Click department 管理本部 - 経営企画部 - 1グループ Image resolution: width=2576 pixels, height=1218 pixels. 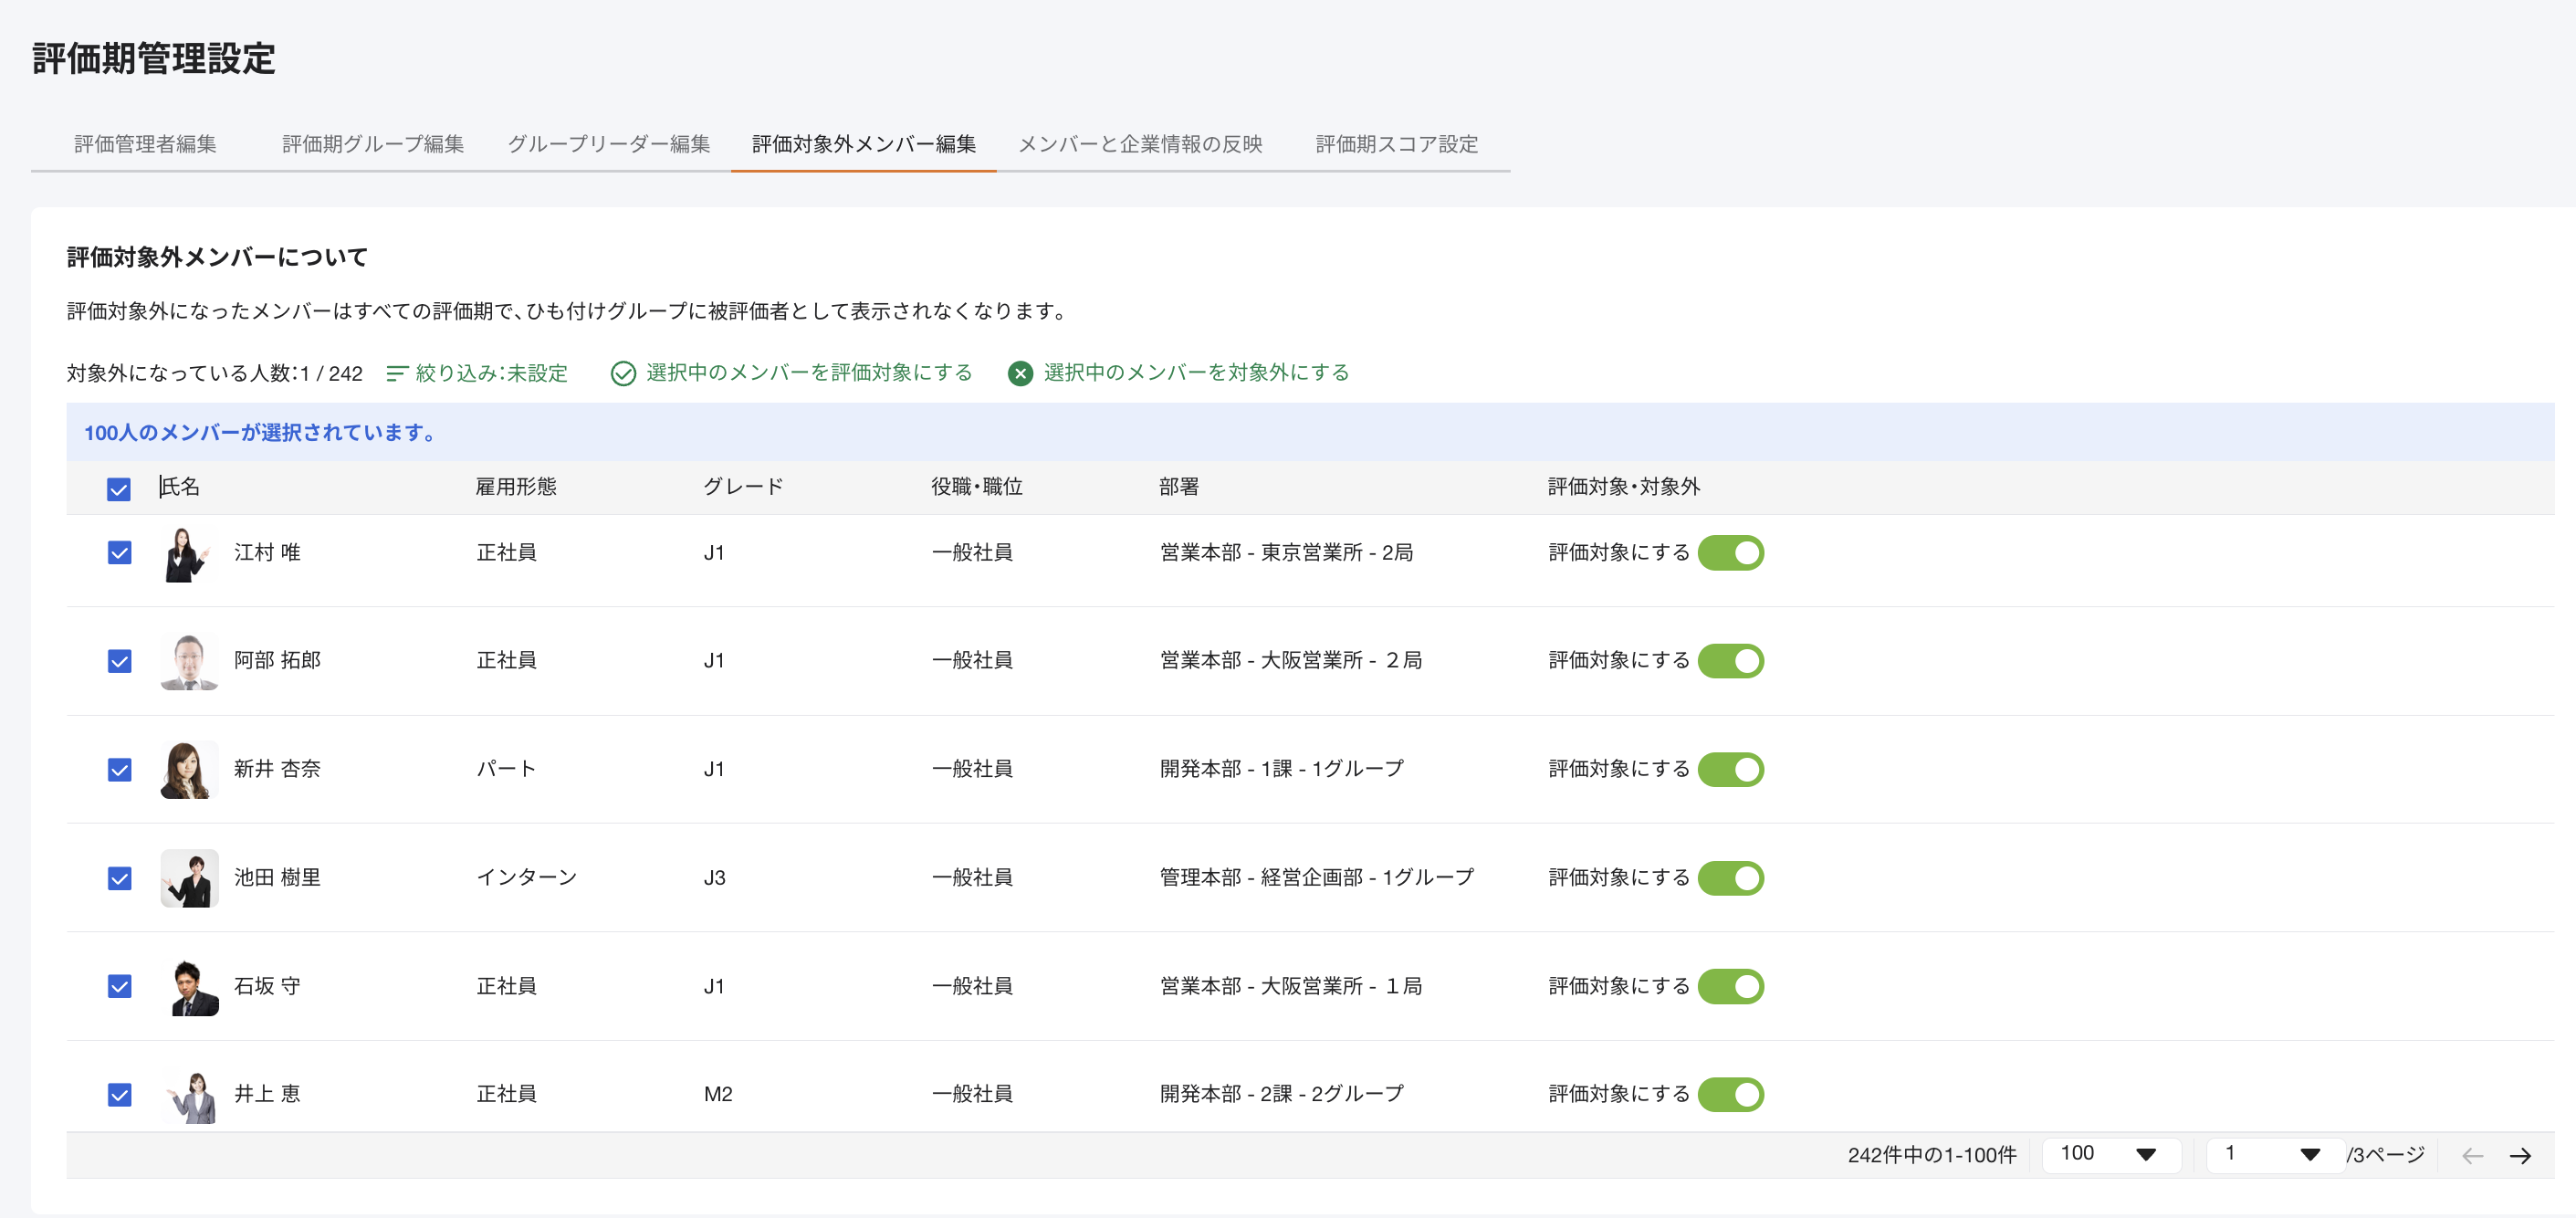1317,878
